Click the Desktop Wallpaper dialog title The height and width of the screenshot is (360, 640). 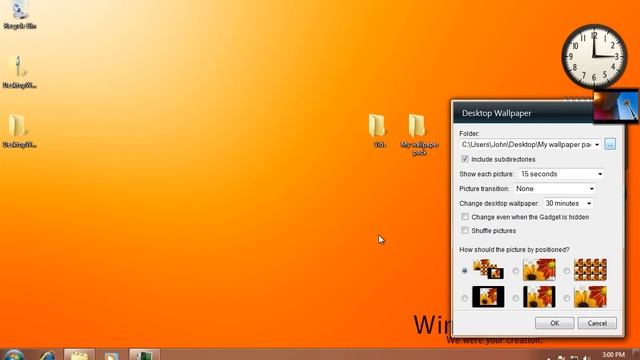tap(496, 113)
